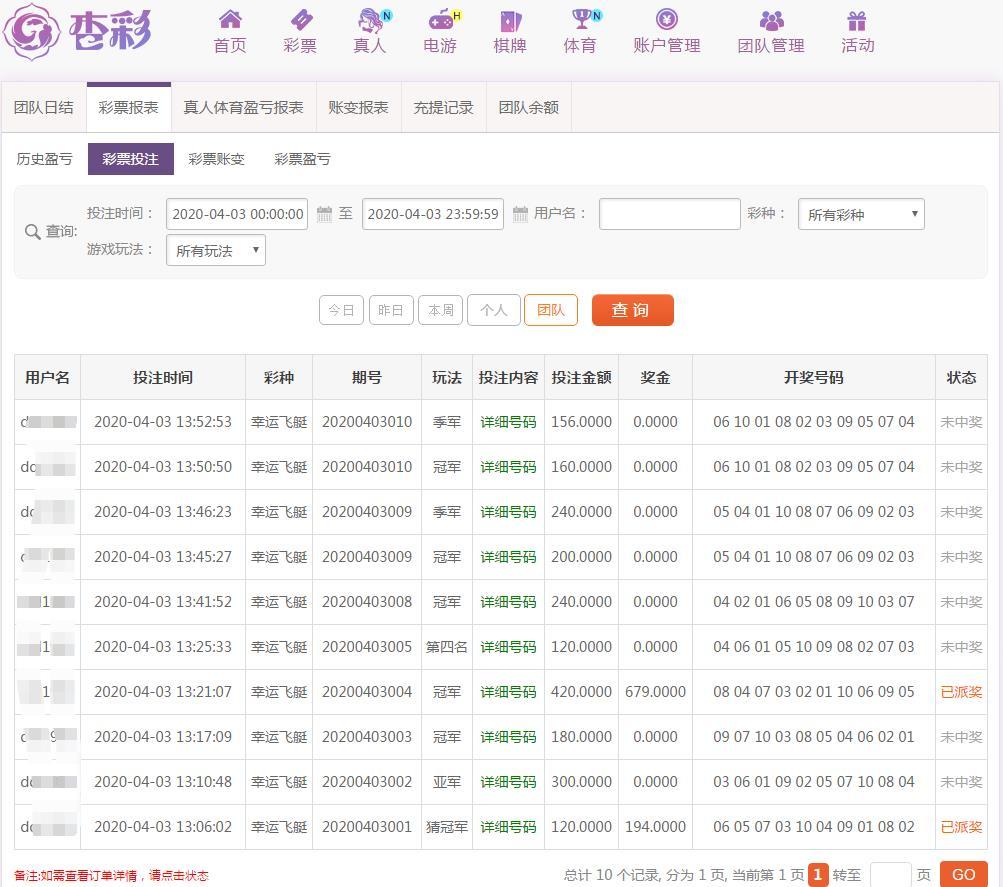This screenshot has width=1003, height=887.
Task: Open the 账户管理 yen coin icon
Action: point(667,19)
